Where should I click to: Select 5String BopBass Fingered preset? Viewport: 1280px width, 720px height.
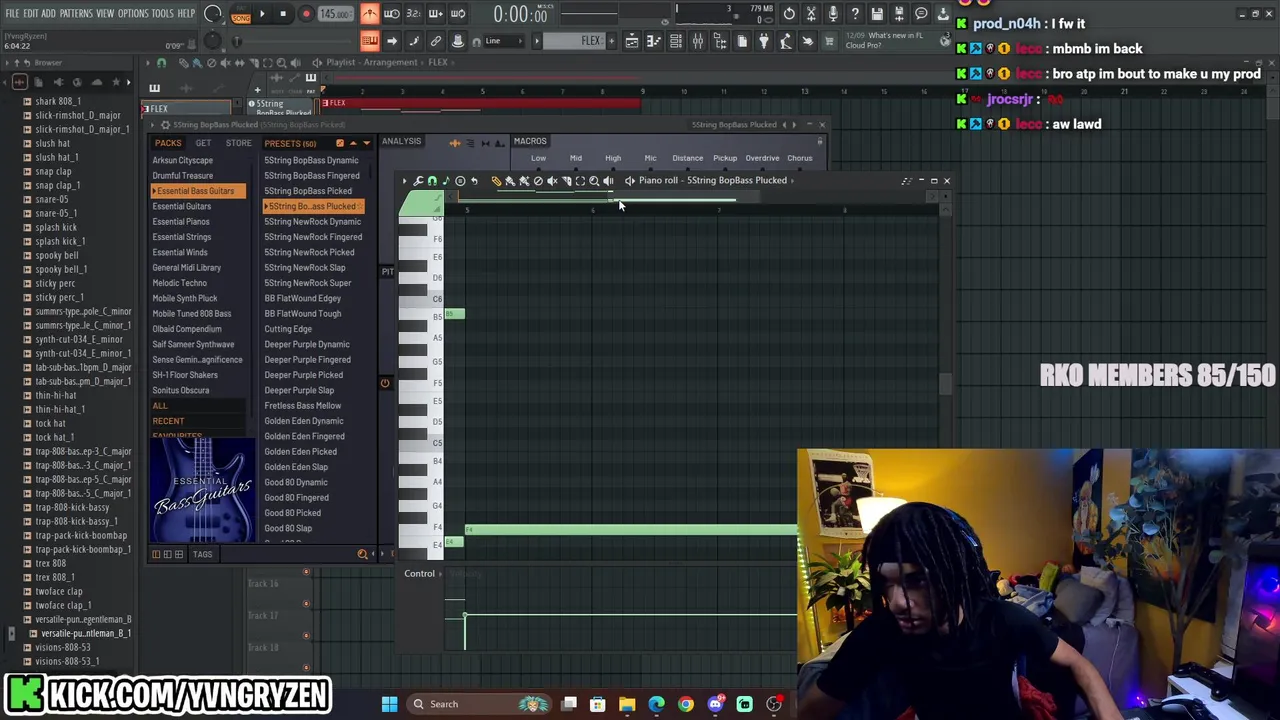pyautogui.click(x=312, y=176)
